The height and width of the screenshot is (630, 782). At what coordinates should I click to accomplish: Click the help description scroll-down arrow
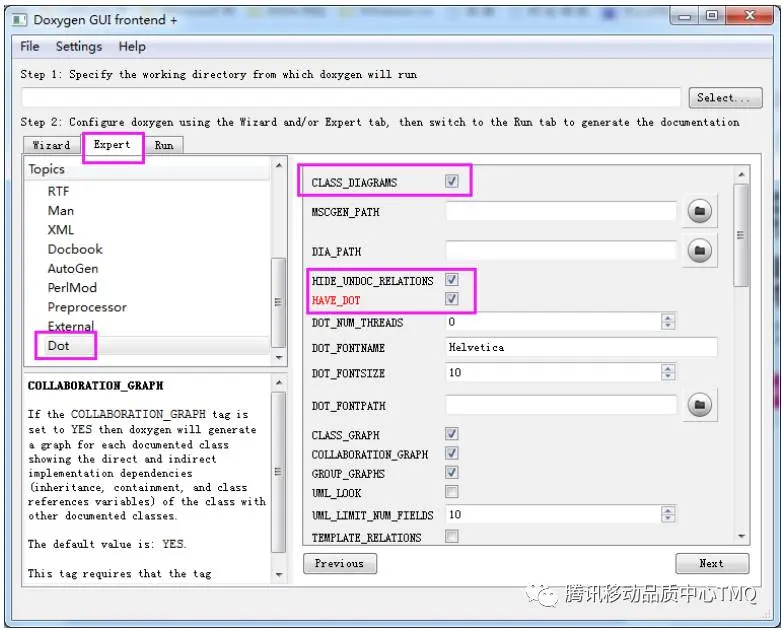click(x=279, y=575)
